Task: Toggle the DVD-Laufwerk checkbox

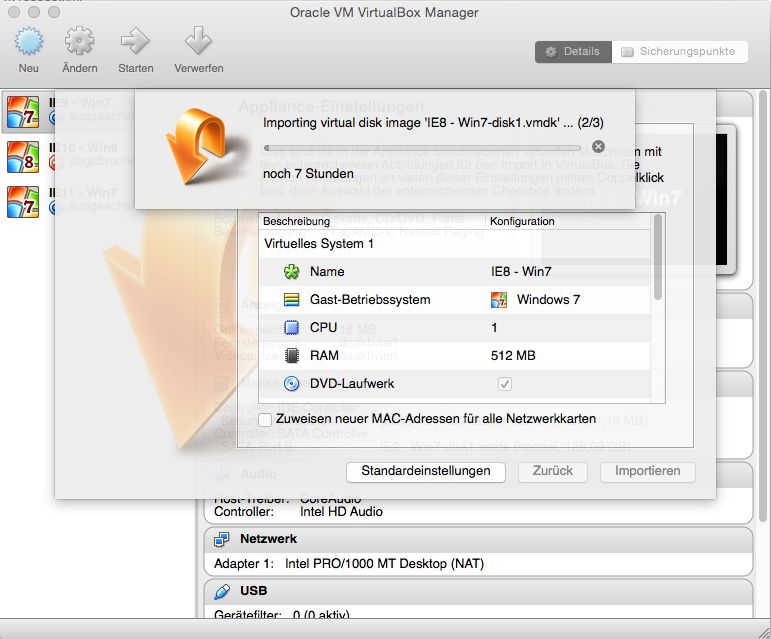Action: click(x=505, y=383)
